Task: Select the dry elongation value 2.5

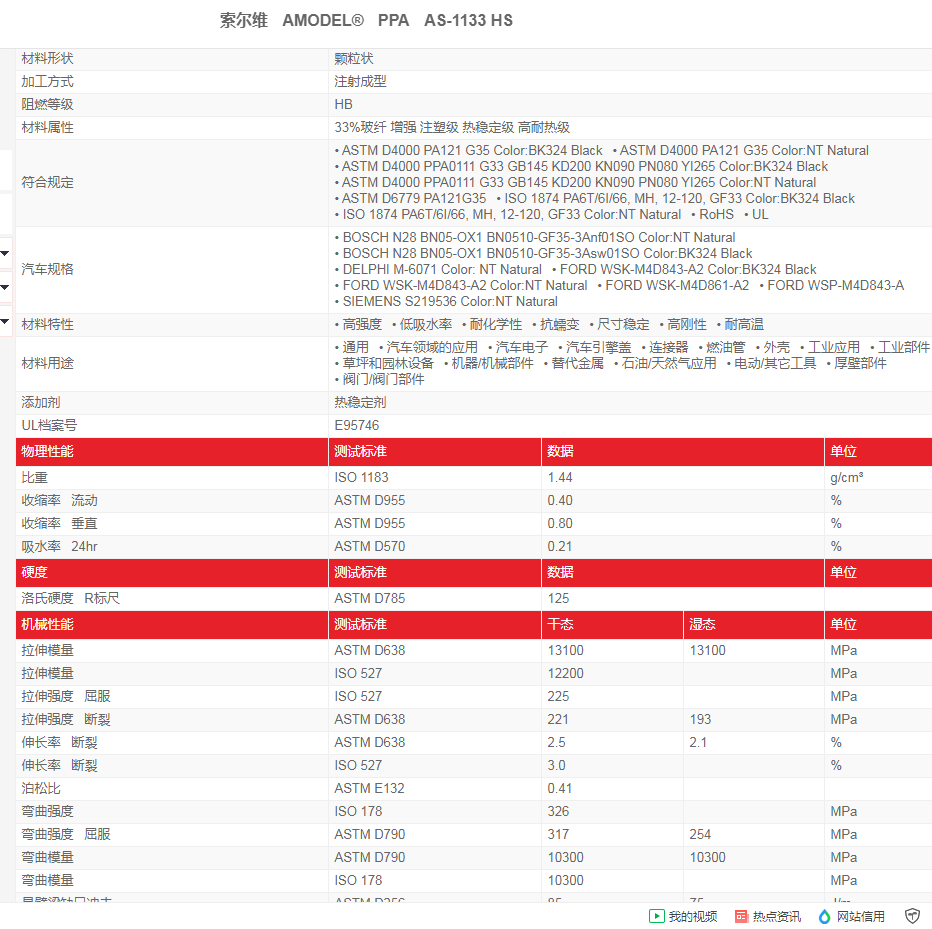Action: [556, 742]
